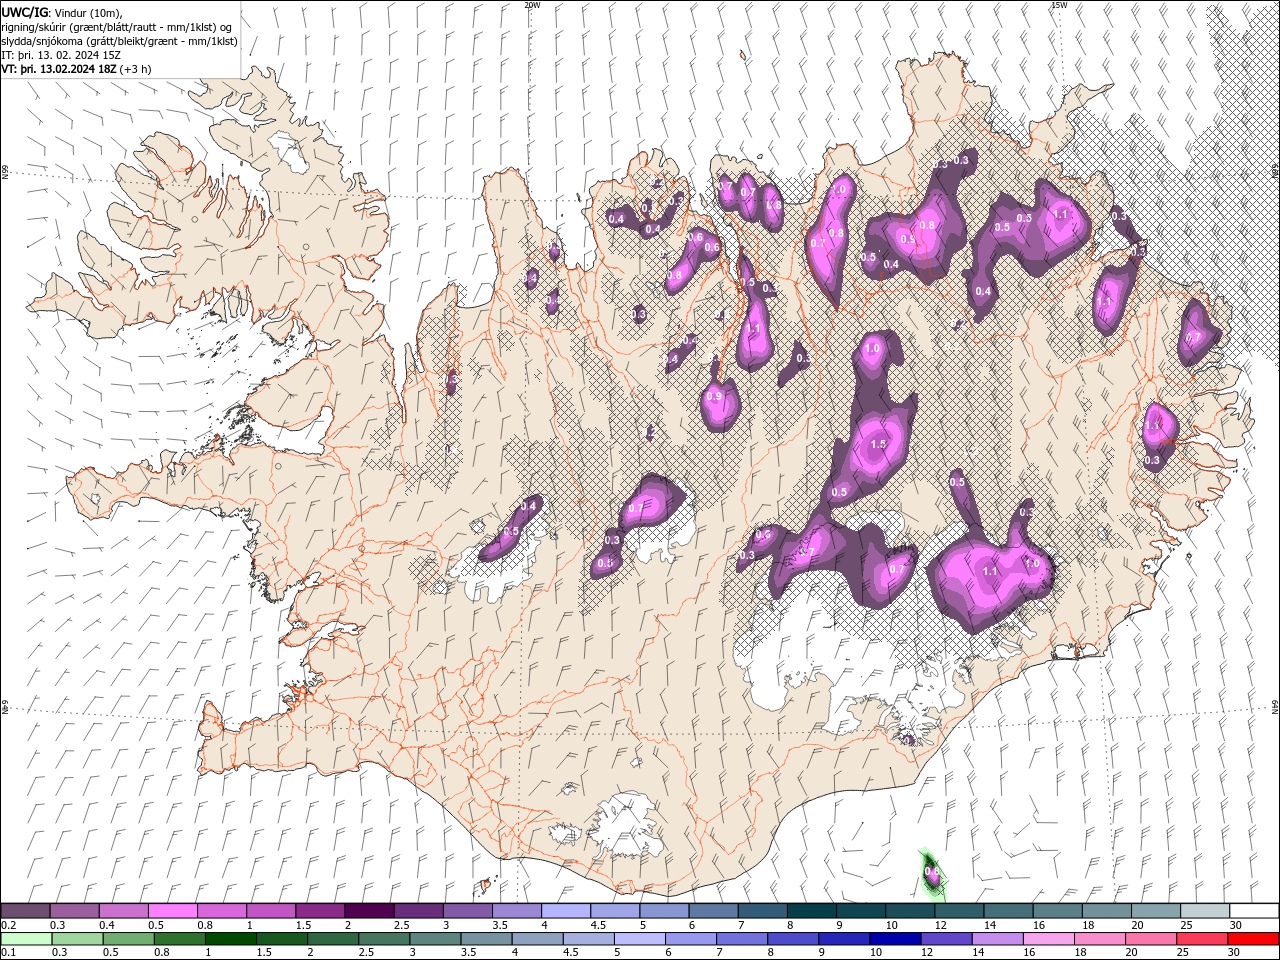Click the 64N latitude label on right edge
The height and width of the screenshot is (960, 1280).
[x=1275, y=706]
